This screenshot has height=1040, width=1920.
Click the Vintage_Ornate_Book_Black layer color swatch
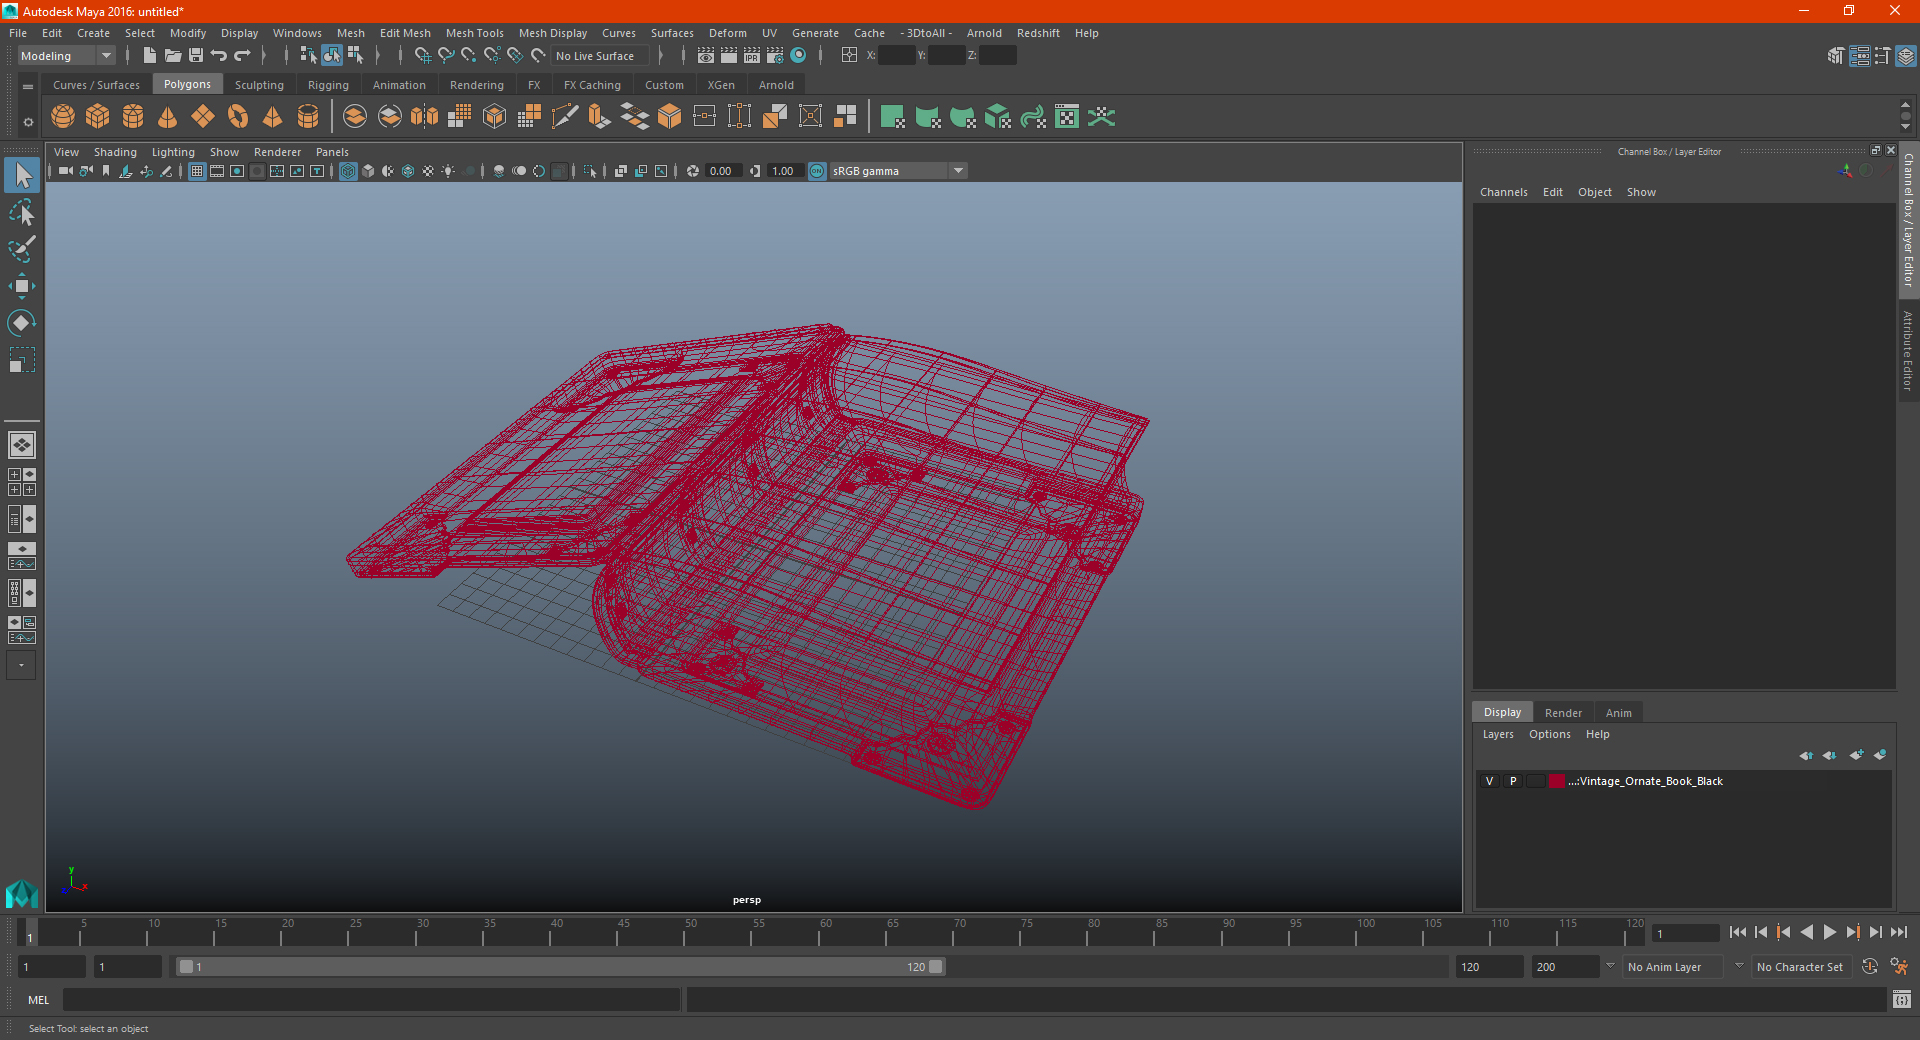click(1557, 781)
